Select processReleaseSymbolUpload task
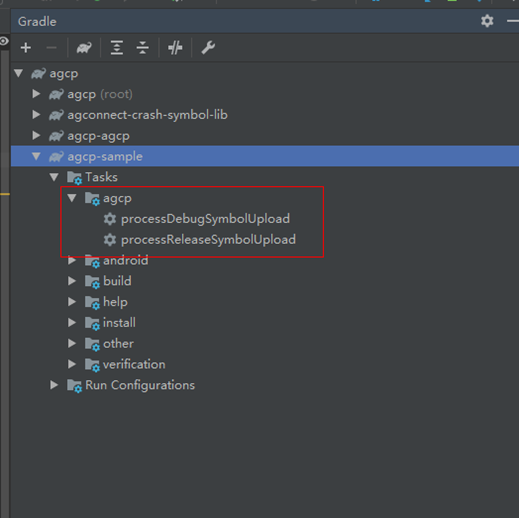This screenshot has width=519, height=518. tap(208, 240)
